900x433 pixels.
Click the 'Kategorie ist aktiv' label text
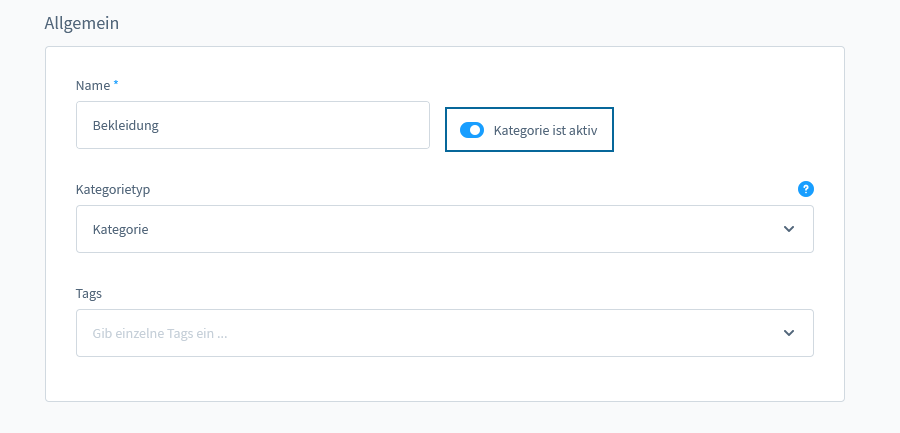pyautogui.click(x=545, y=130)
